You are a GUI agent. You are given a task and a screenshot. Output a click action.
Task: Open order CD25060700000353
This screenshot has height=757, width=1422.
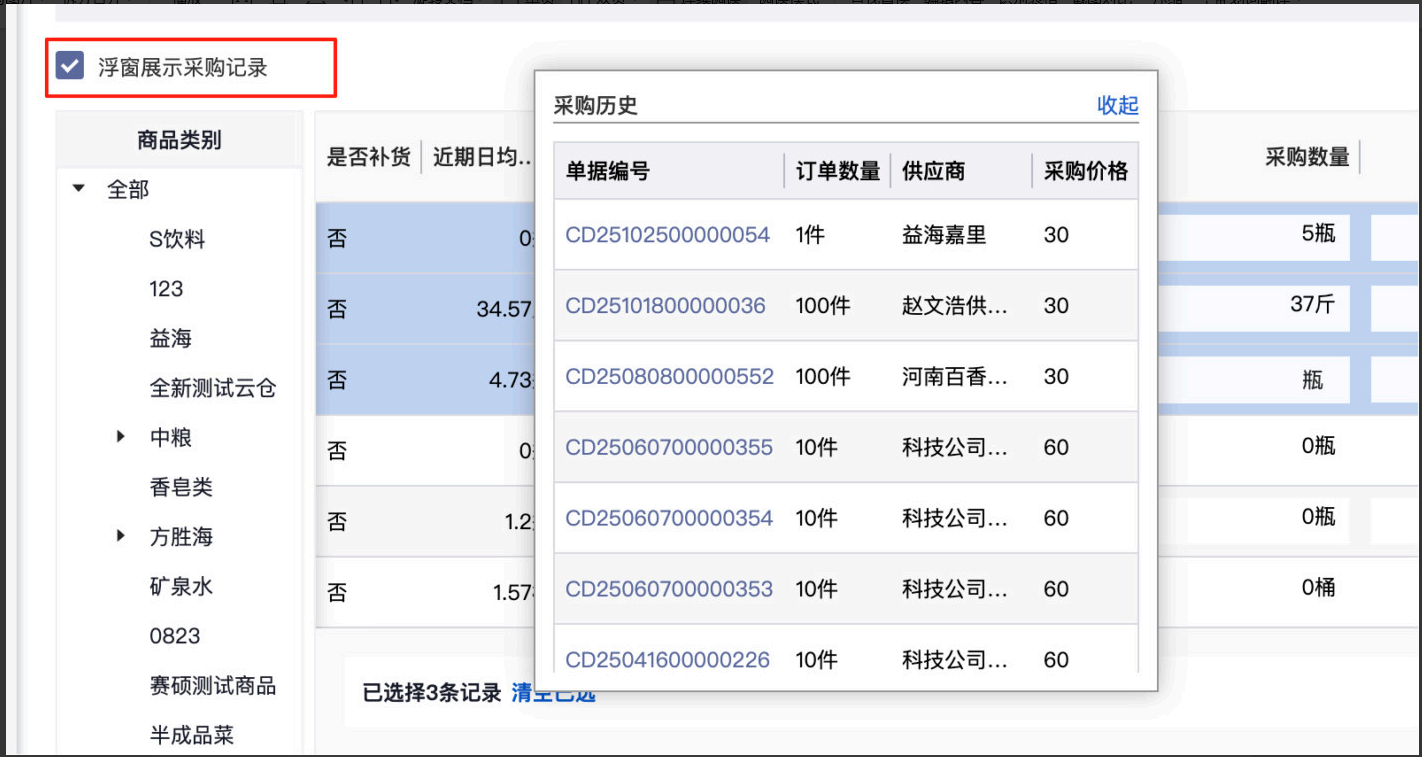point(668,589)
